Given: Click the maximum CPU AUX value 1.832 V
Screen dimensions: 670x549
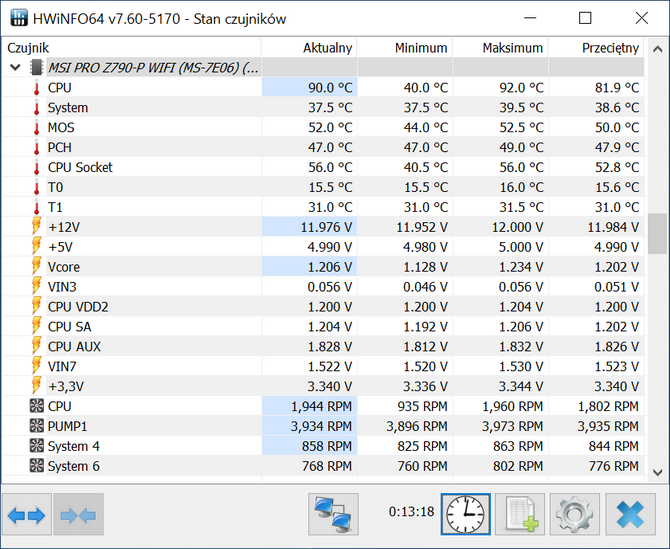Looking at the screenshot, I should pos(521,346).
